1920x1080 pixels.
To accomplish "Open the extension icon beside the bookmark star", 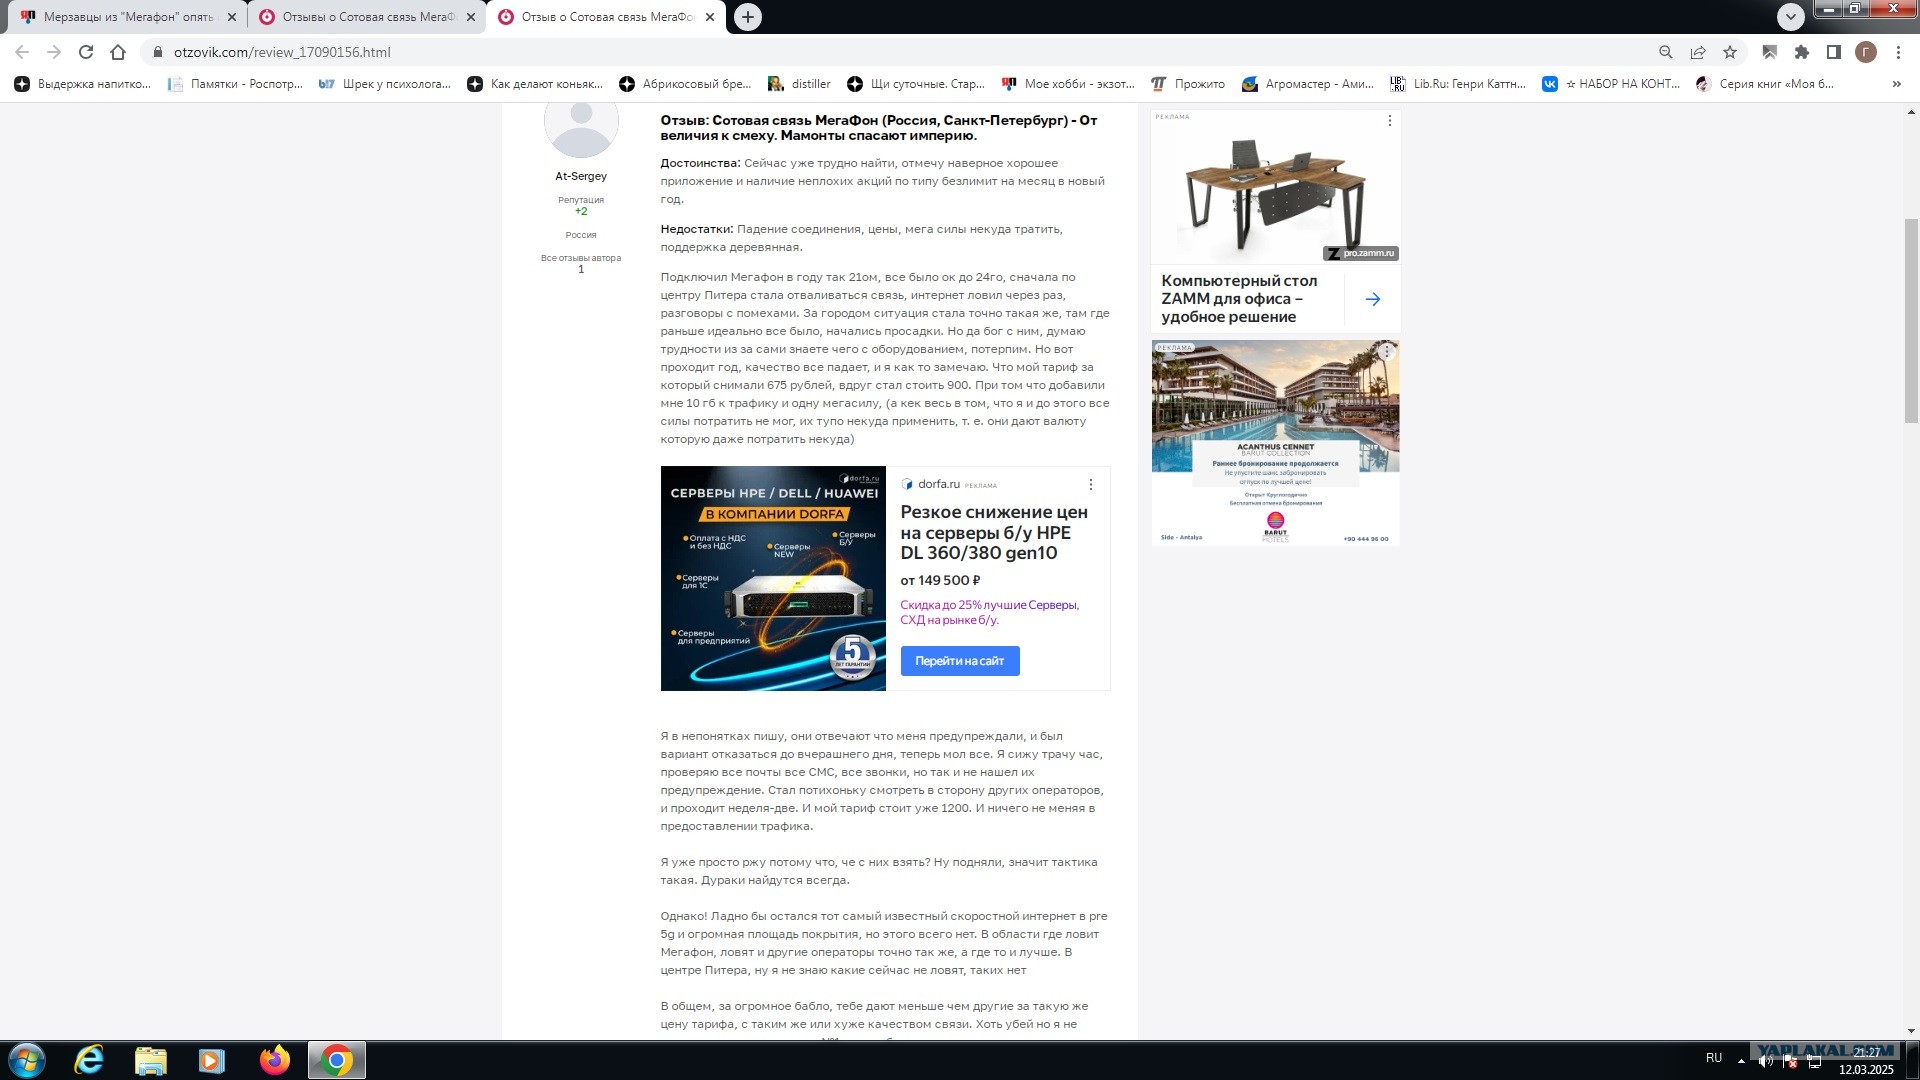I will click(1770, 52).
